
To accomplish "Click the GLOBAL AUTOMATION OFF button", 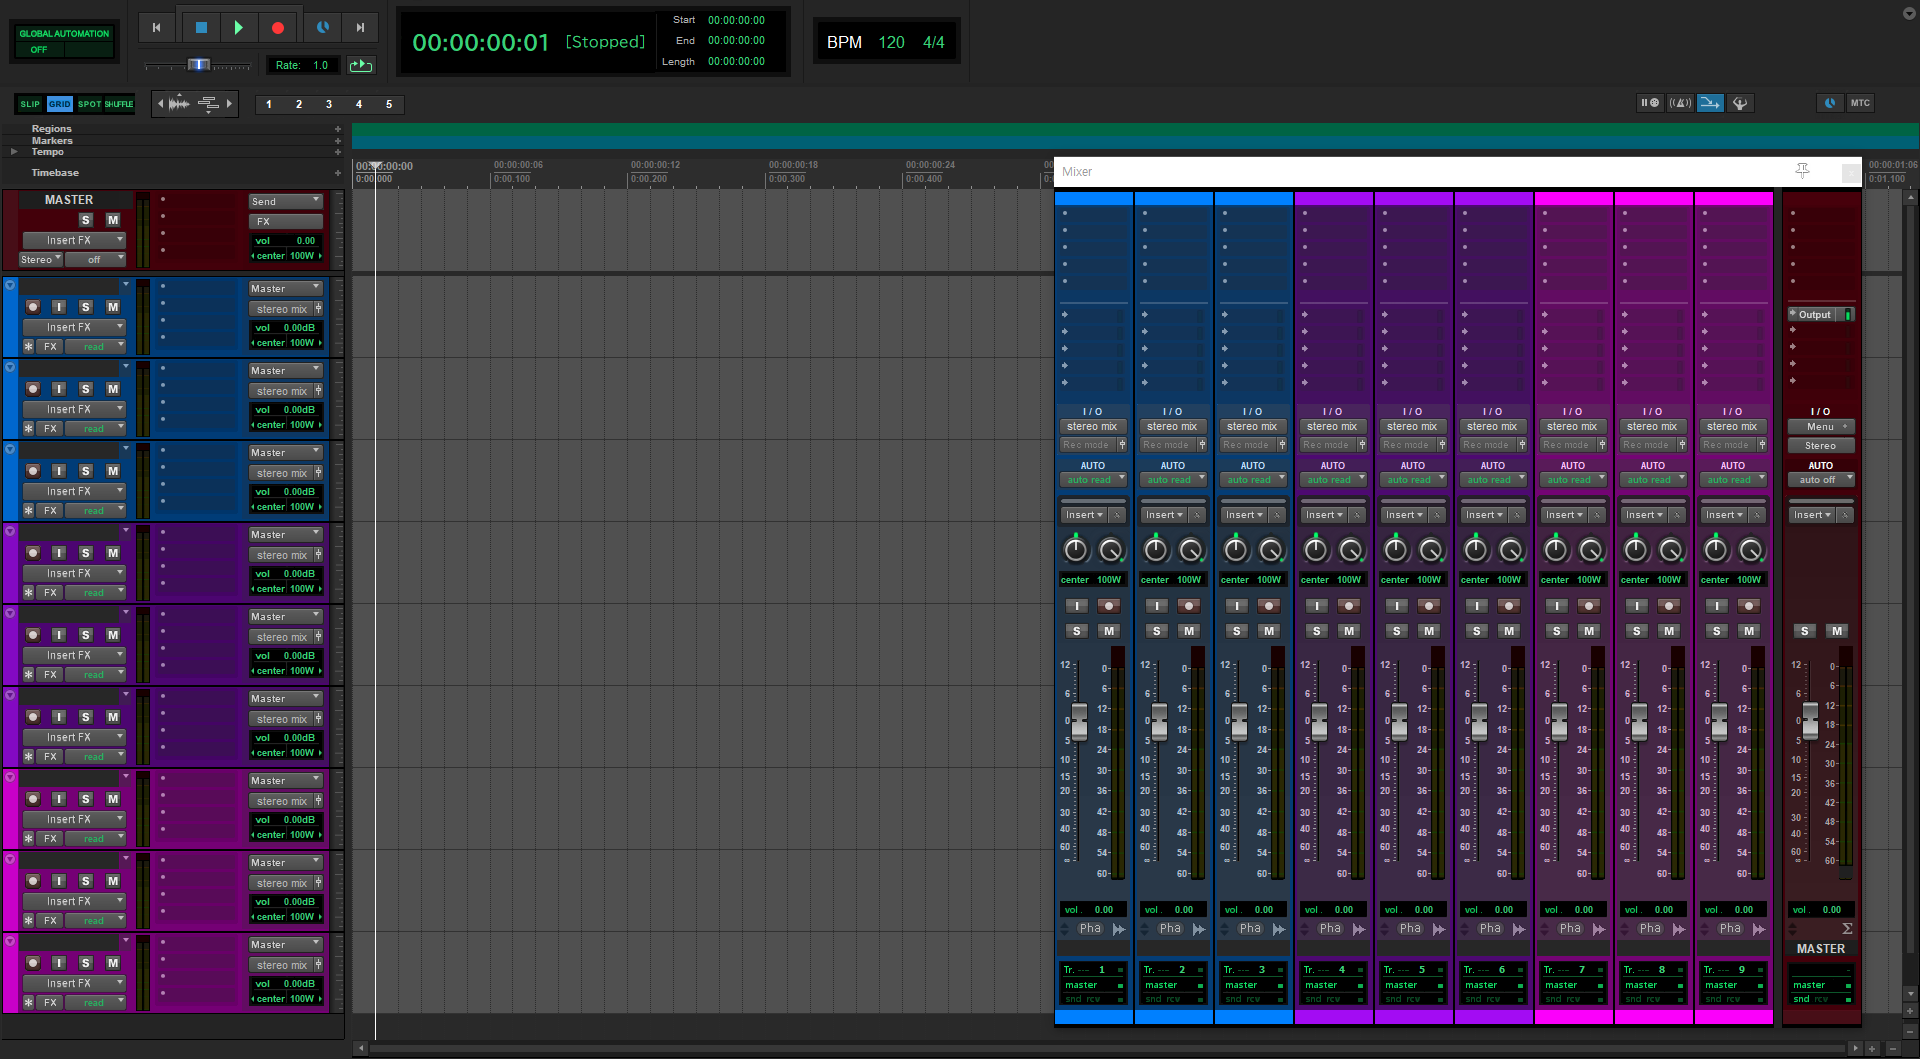I will [64, 41].
